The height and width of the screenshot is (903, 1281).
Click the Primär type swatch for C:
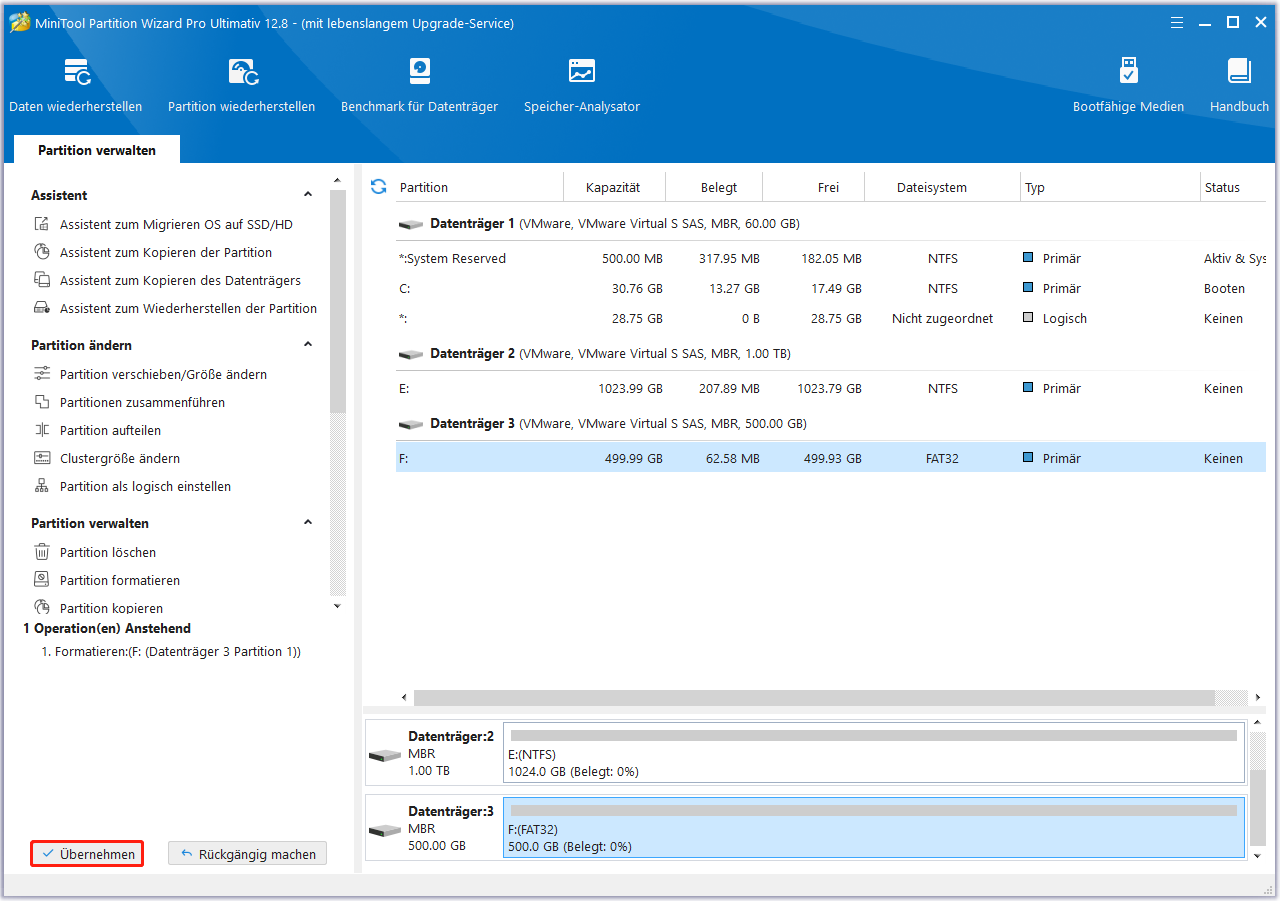click(1028, 288)
